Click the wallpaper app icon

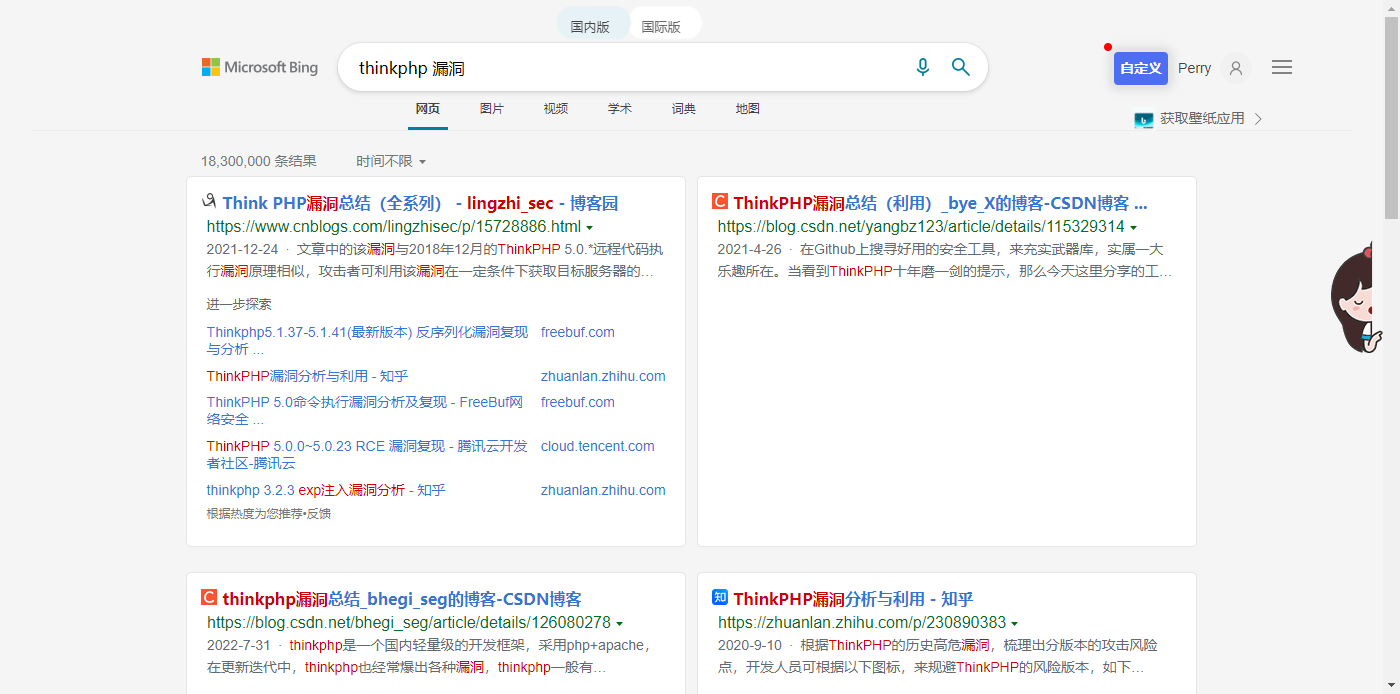point(1144,119)
